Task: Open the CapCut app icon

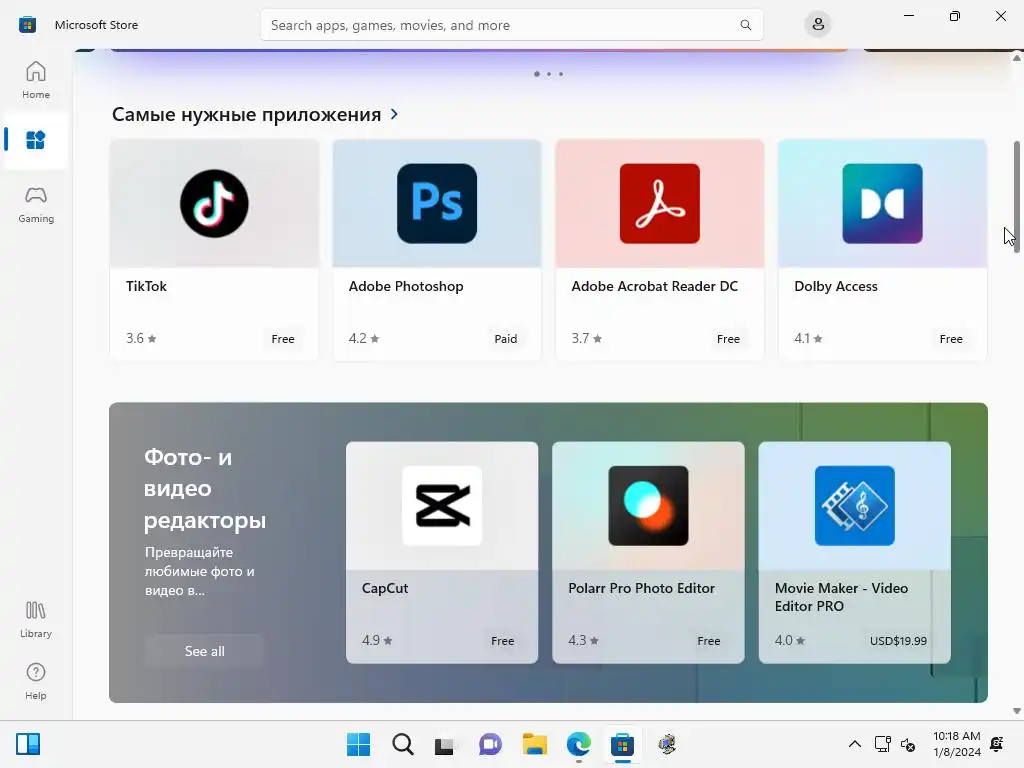Action: (x=442, y=505)
